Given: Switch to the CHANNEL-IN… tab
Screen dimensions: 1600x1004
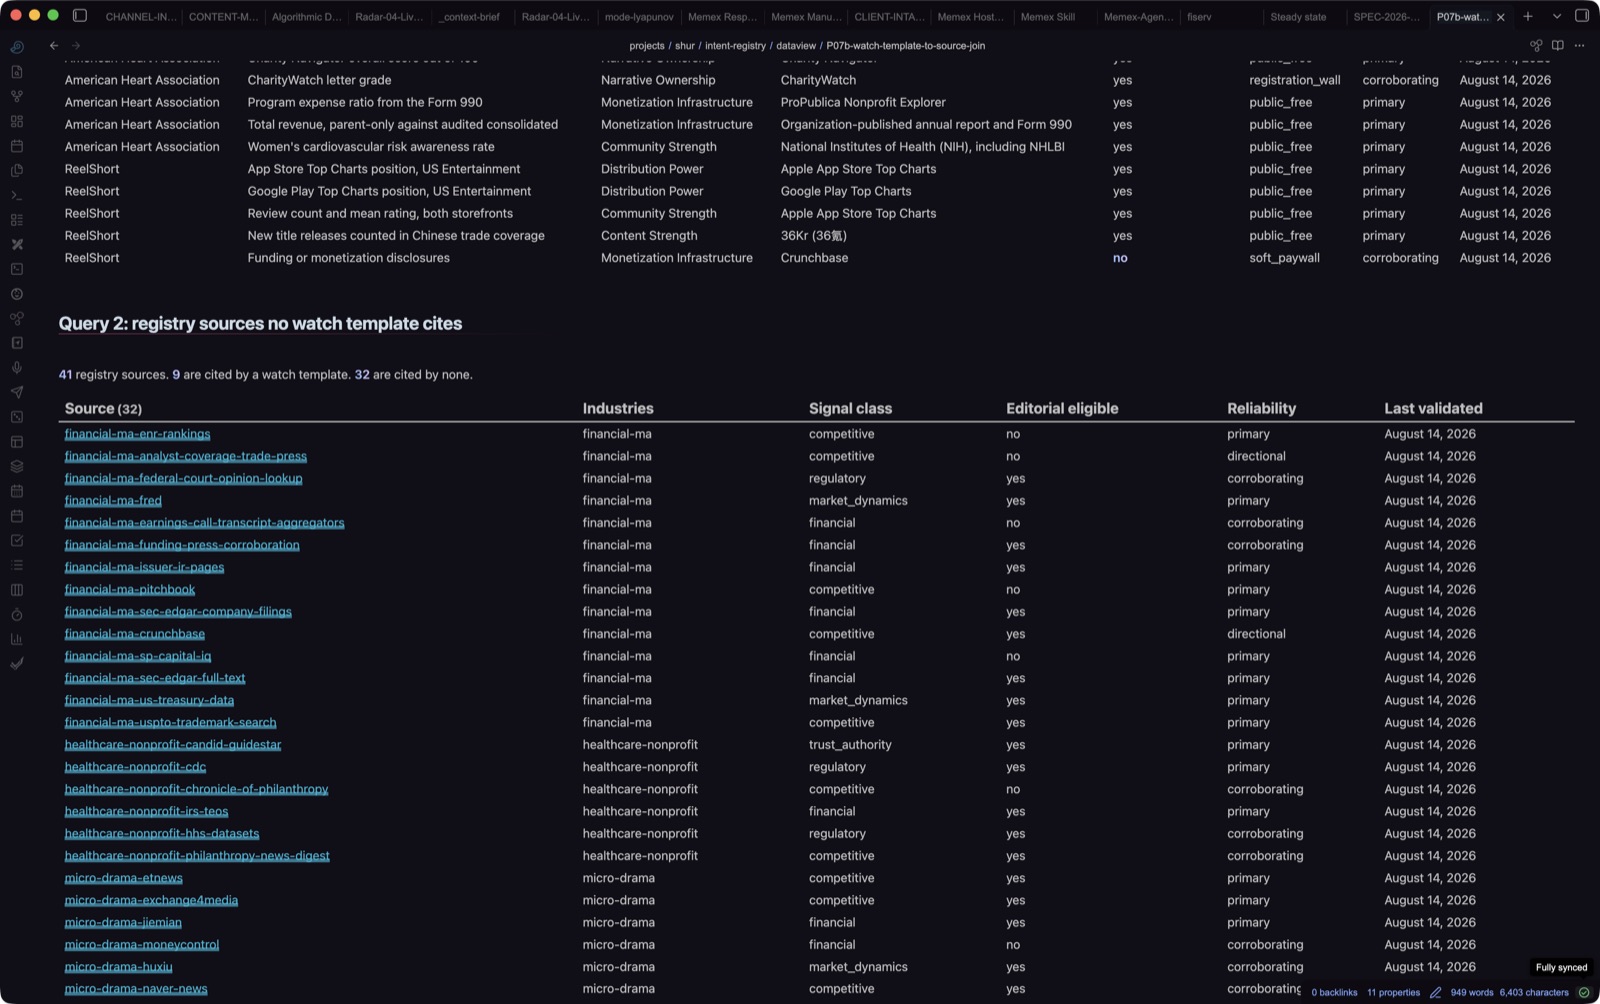Looking at the screenshot, I should 141,17.
